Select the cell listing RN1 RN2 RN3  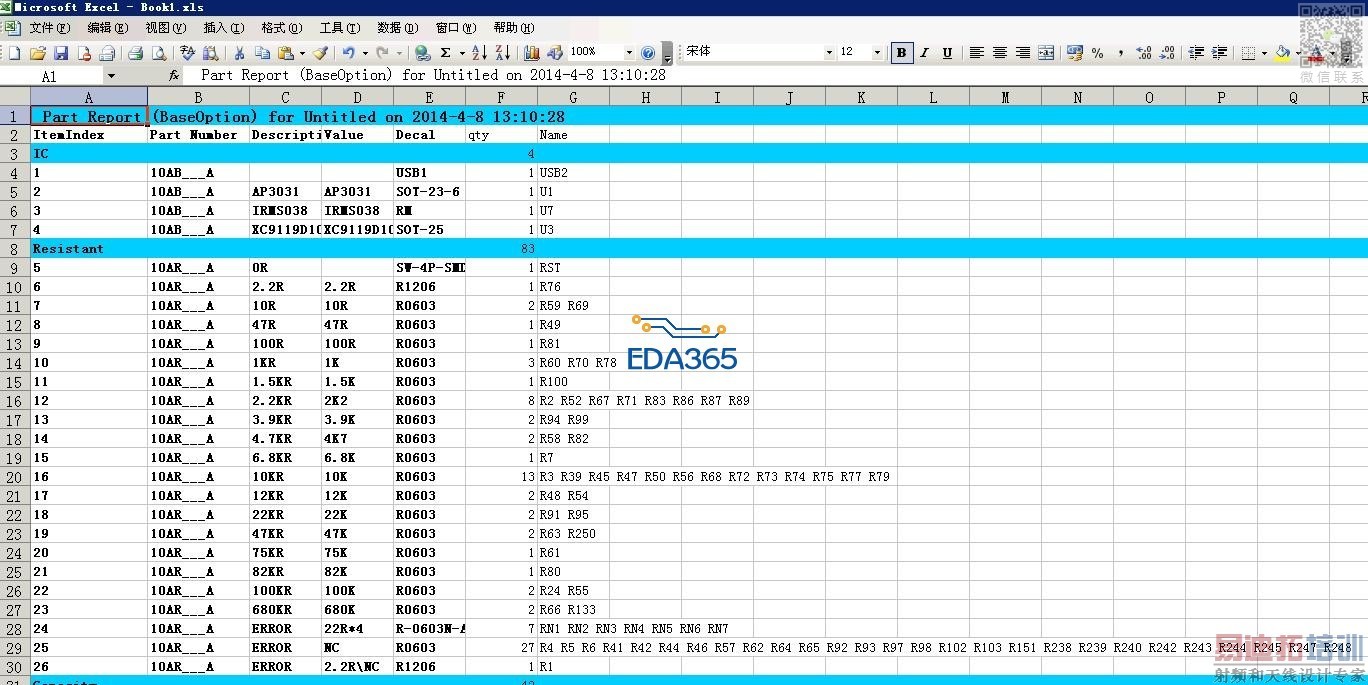[x=634, y=629]
